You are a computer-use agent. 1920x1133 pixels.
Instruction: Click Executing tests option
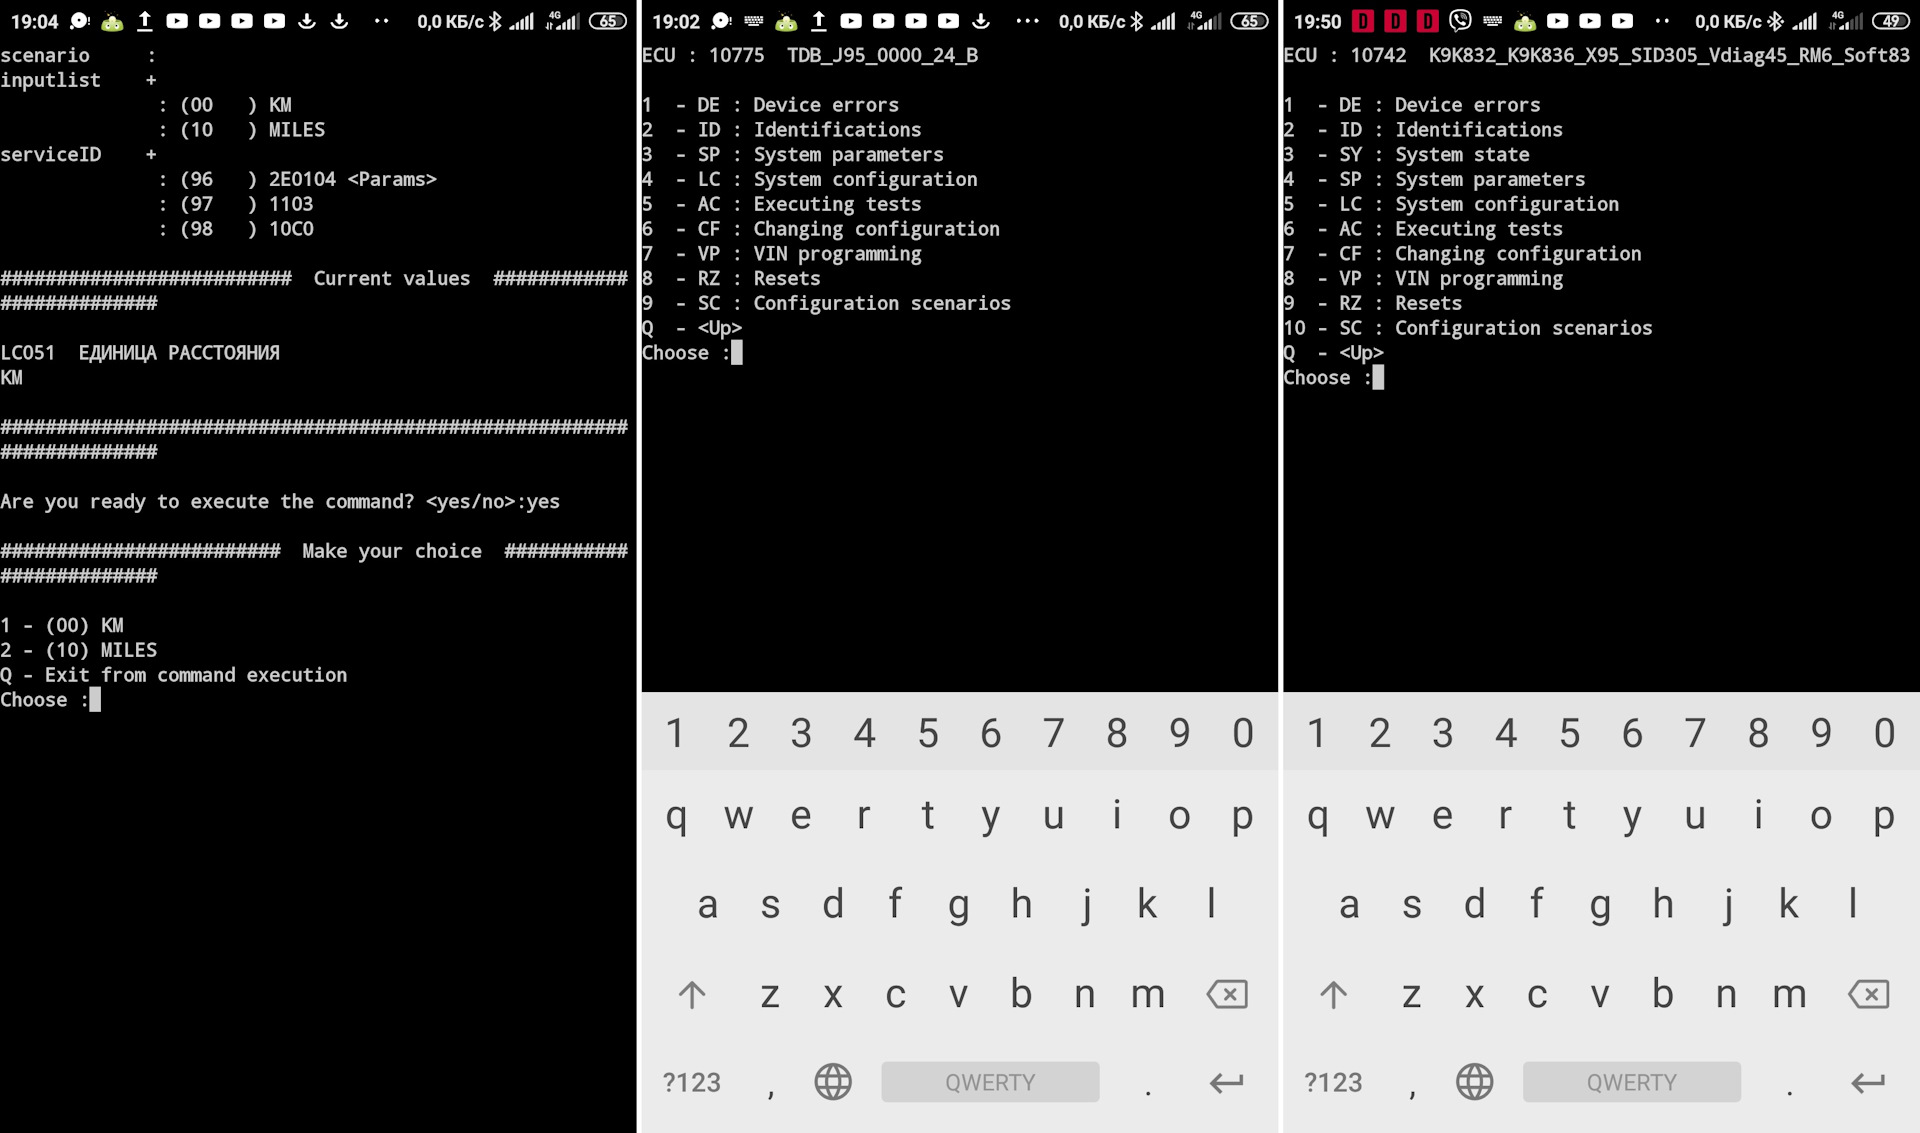[x=837, y=204]
